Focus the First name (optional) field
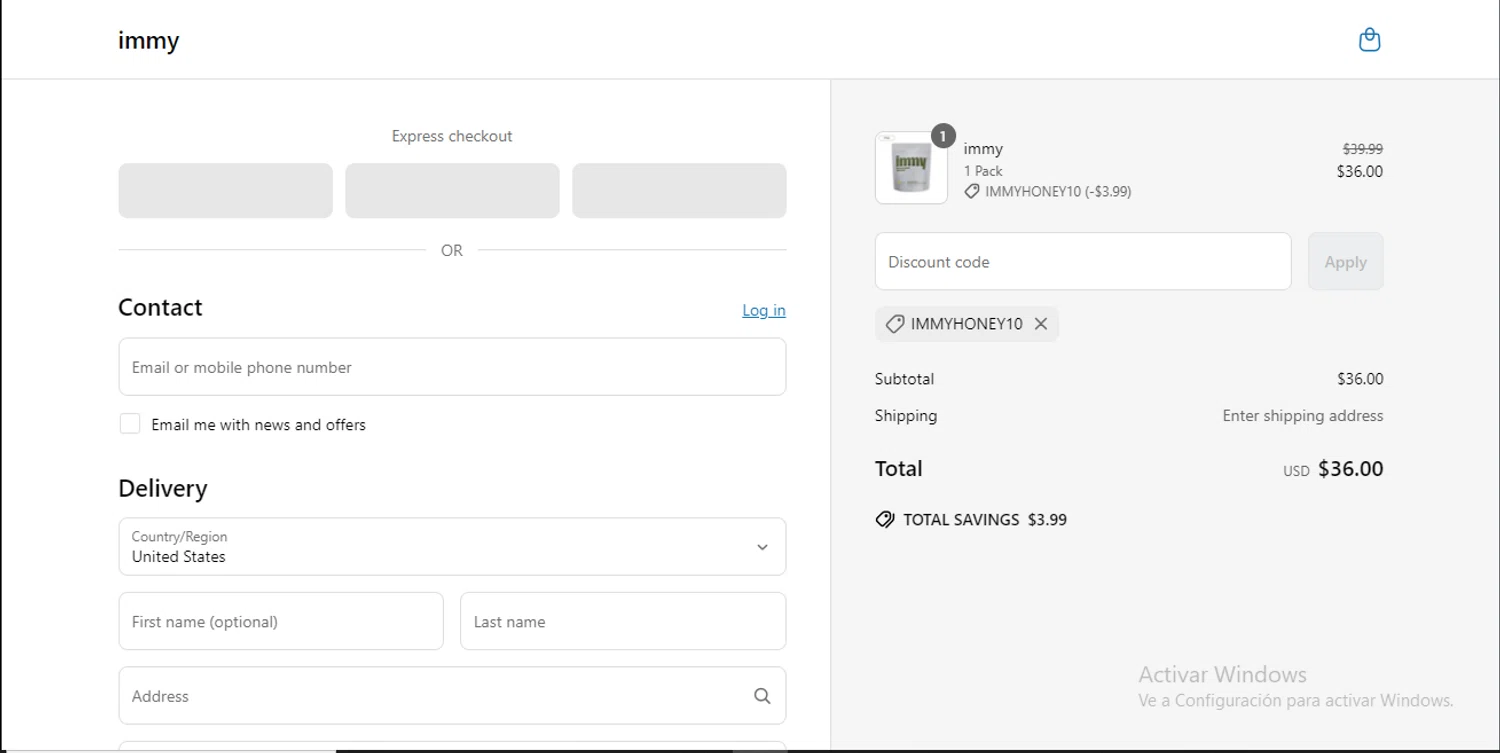The height and width of the screenshot is (753, 1500). (281, 621)
